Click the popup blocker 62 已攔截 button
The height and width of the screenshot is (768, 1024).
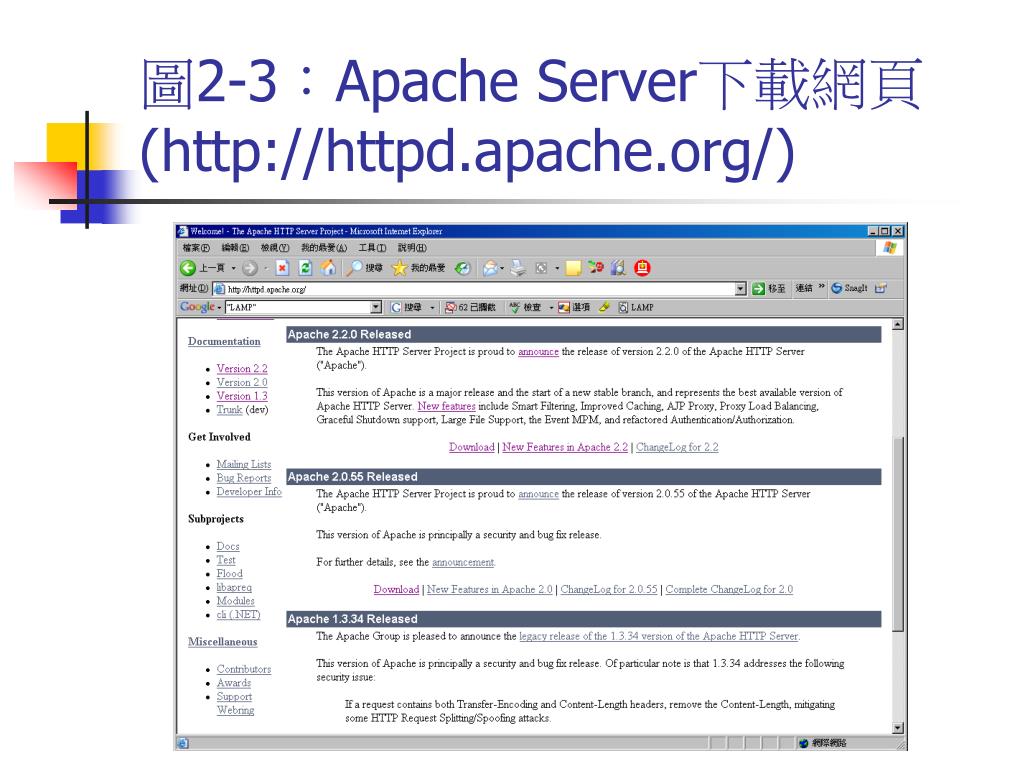pos(470,307)
